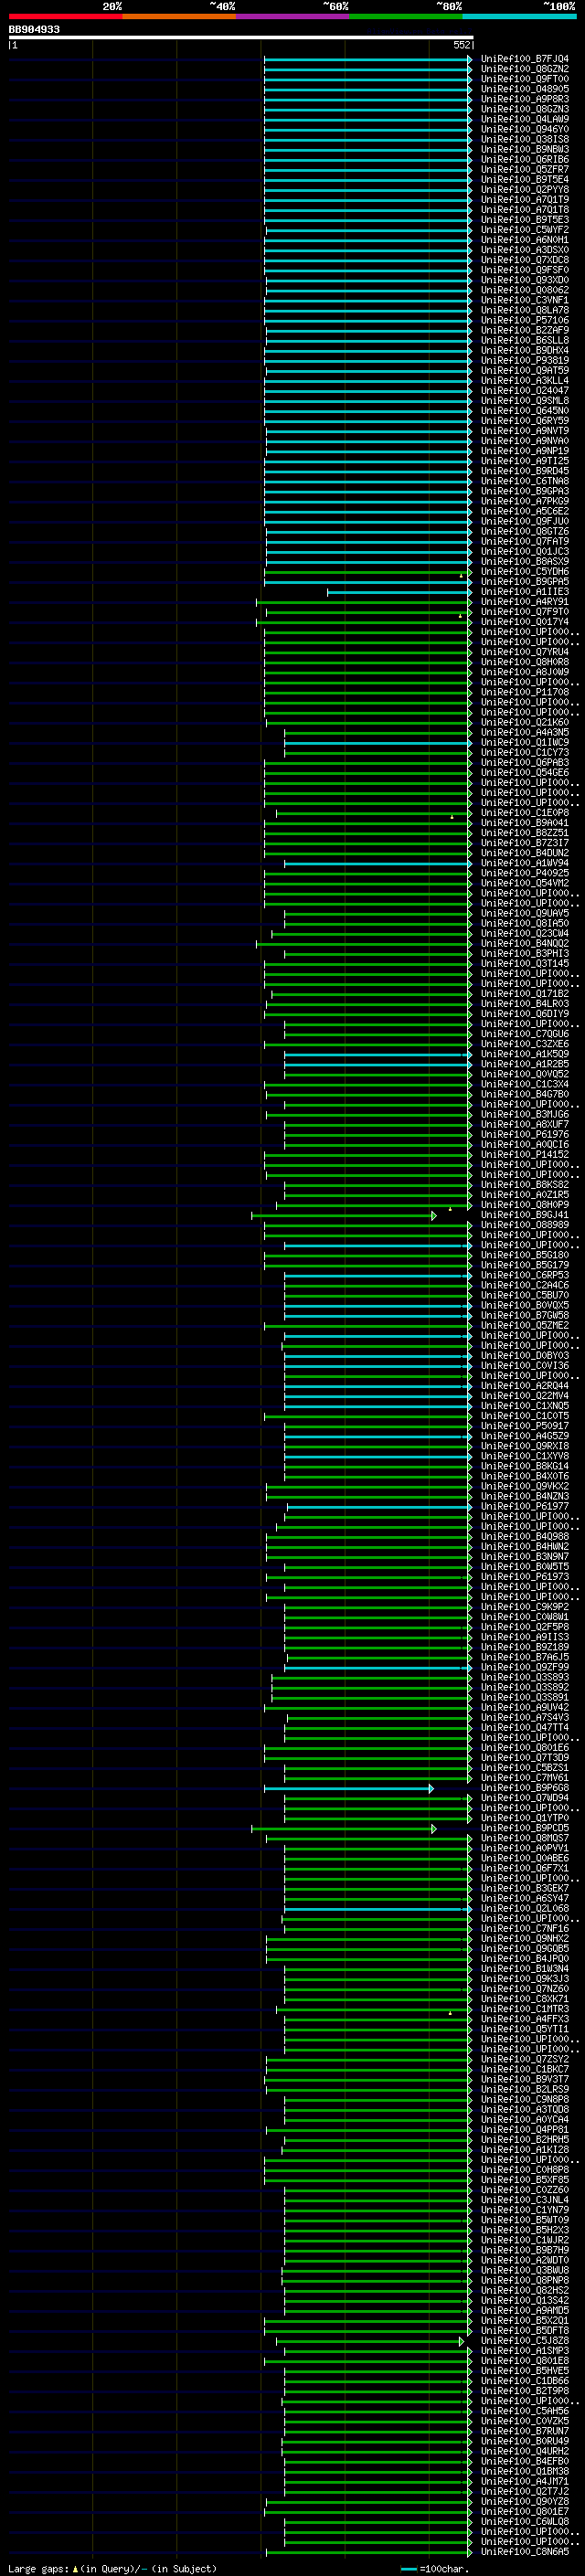
Task: Open hit UniRef100_P50917
Action: coord(525,1426)
